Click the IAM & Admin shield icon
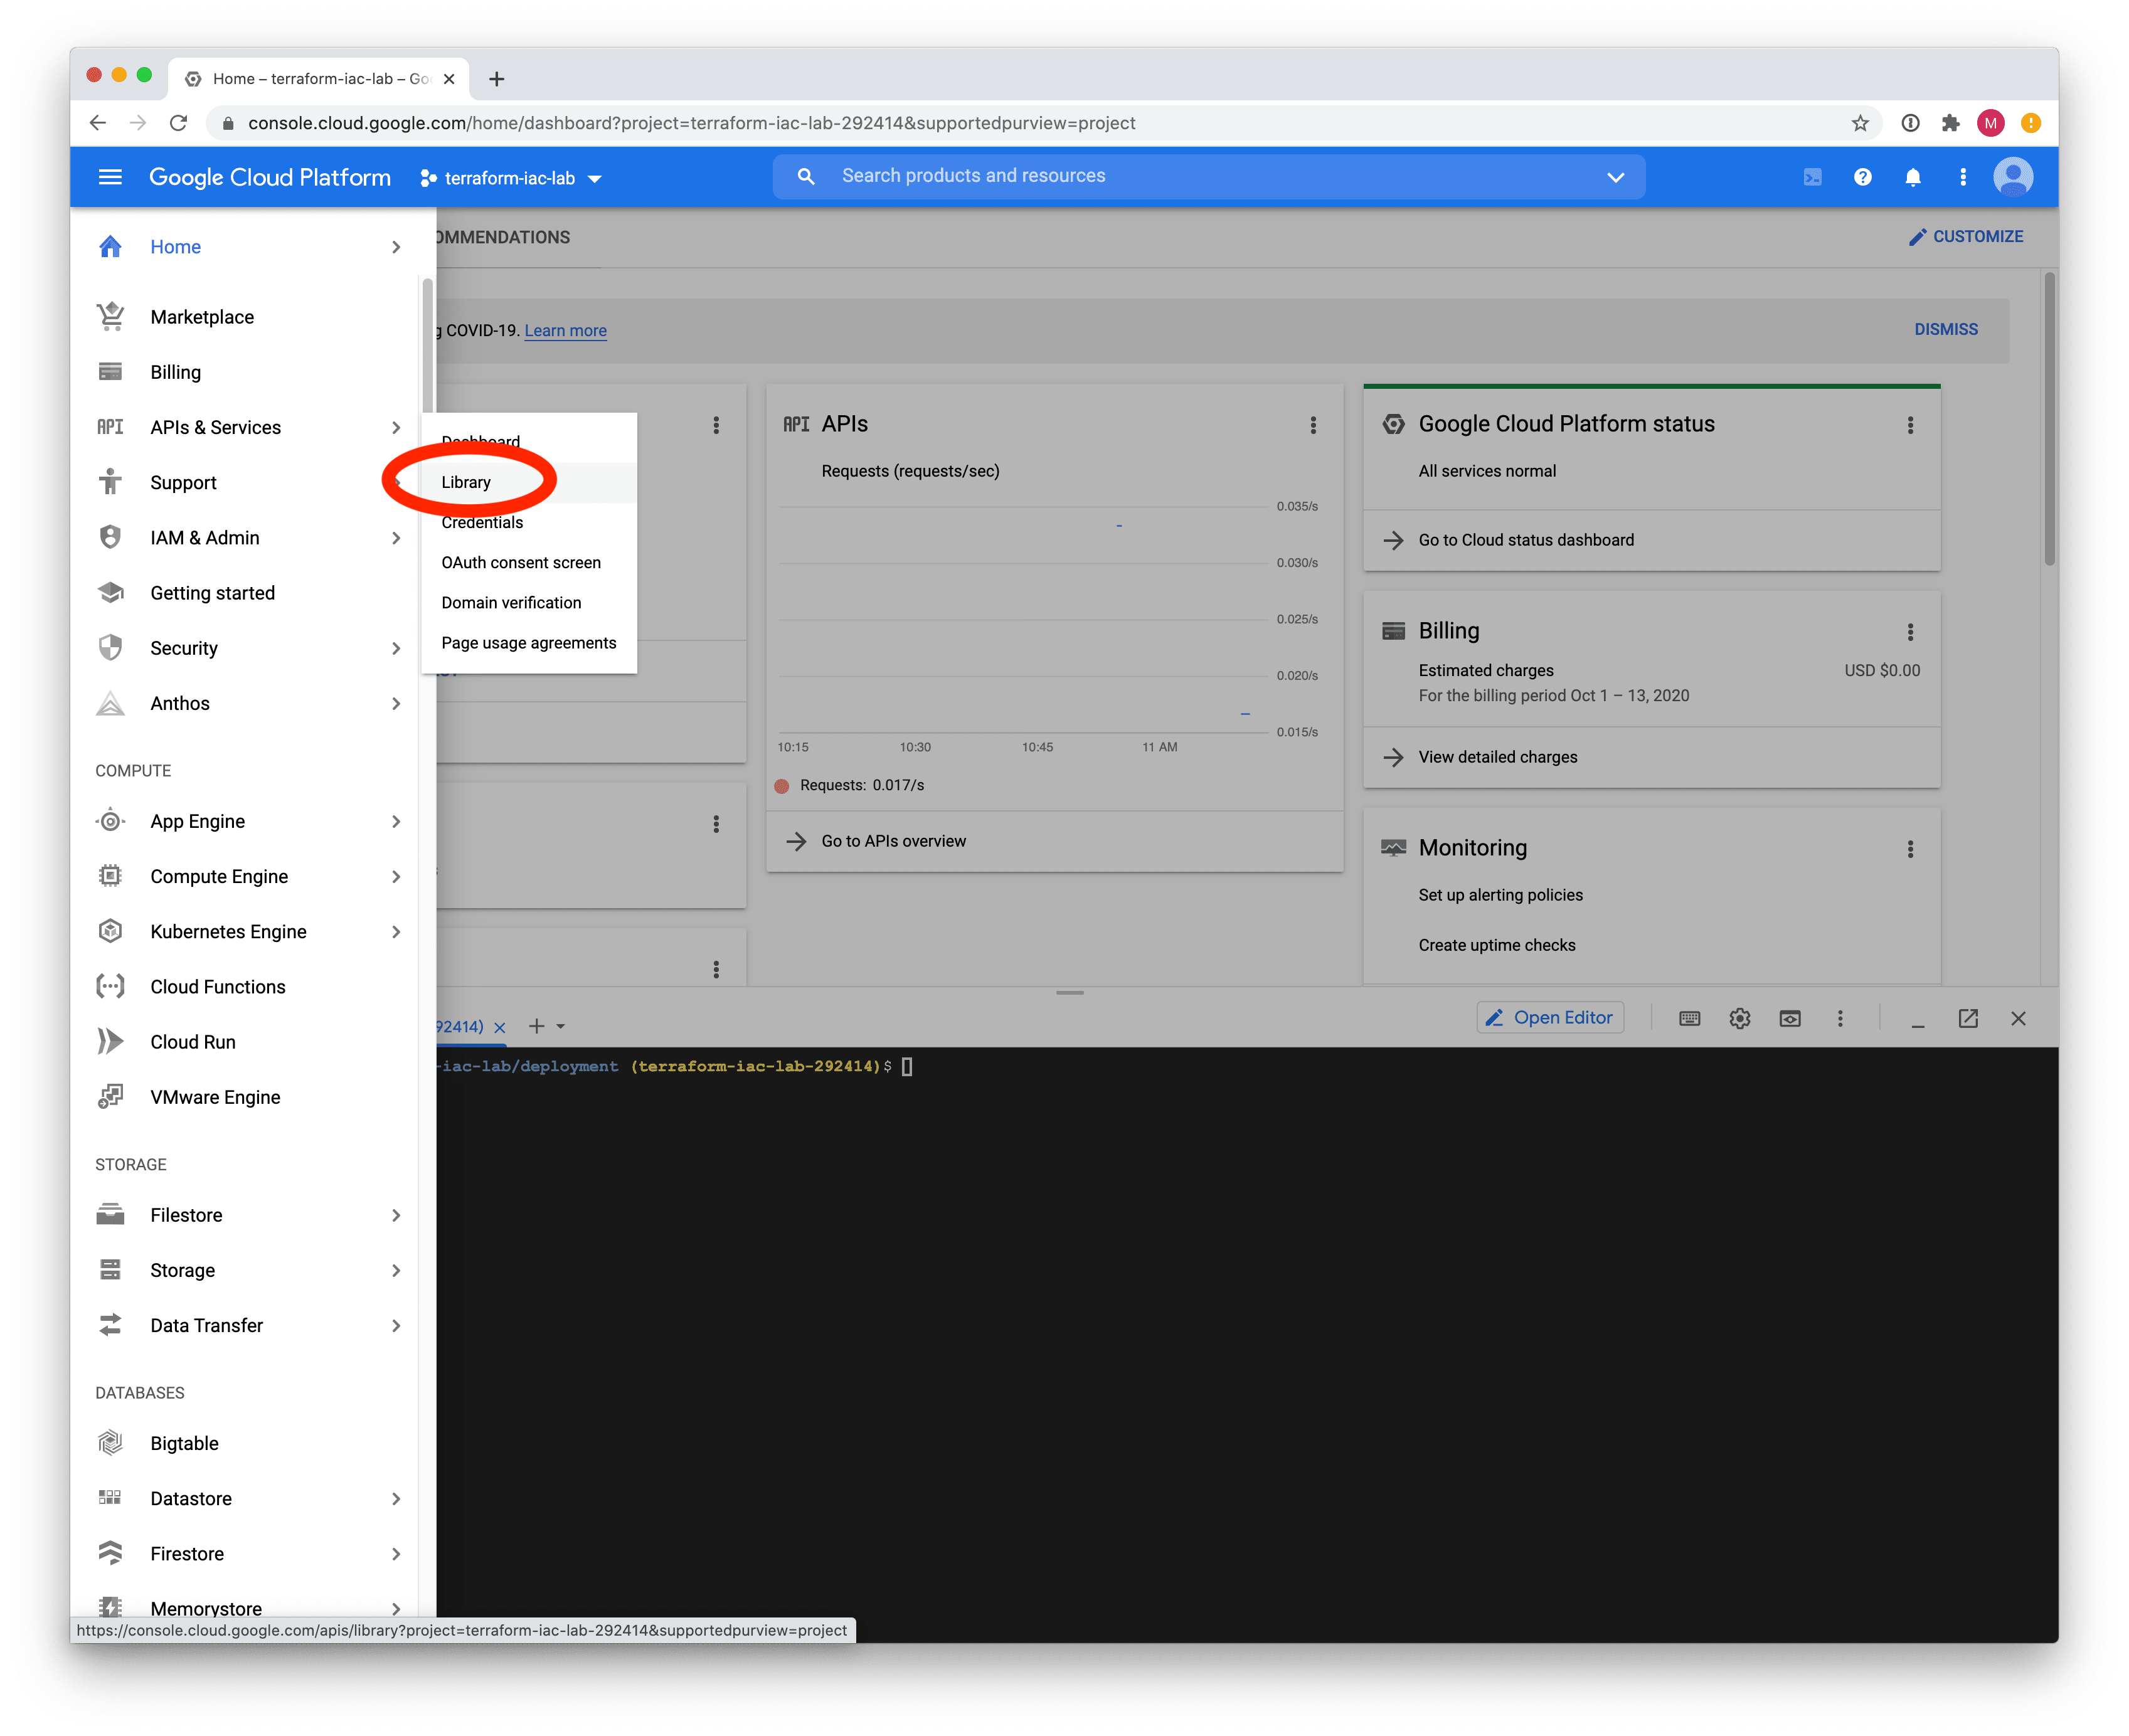 (x=110, y=537)
